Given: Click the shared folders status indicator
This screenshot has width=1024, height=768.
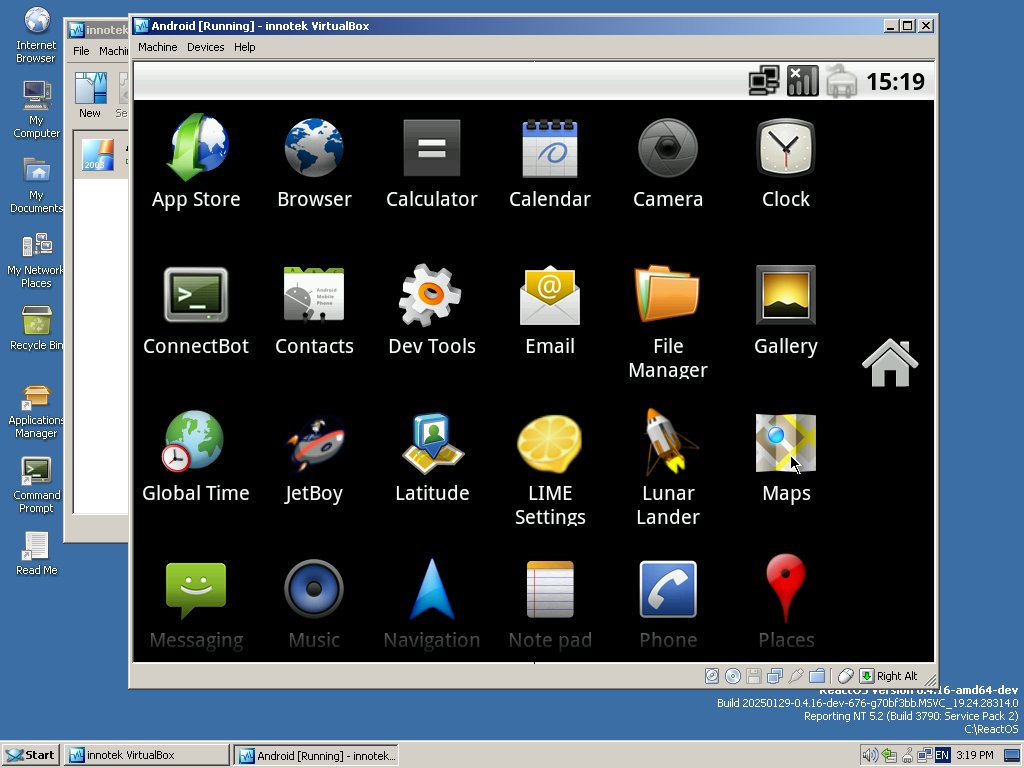Looking at the screenshot, I should tap(816, 676).
